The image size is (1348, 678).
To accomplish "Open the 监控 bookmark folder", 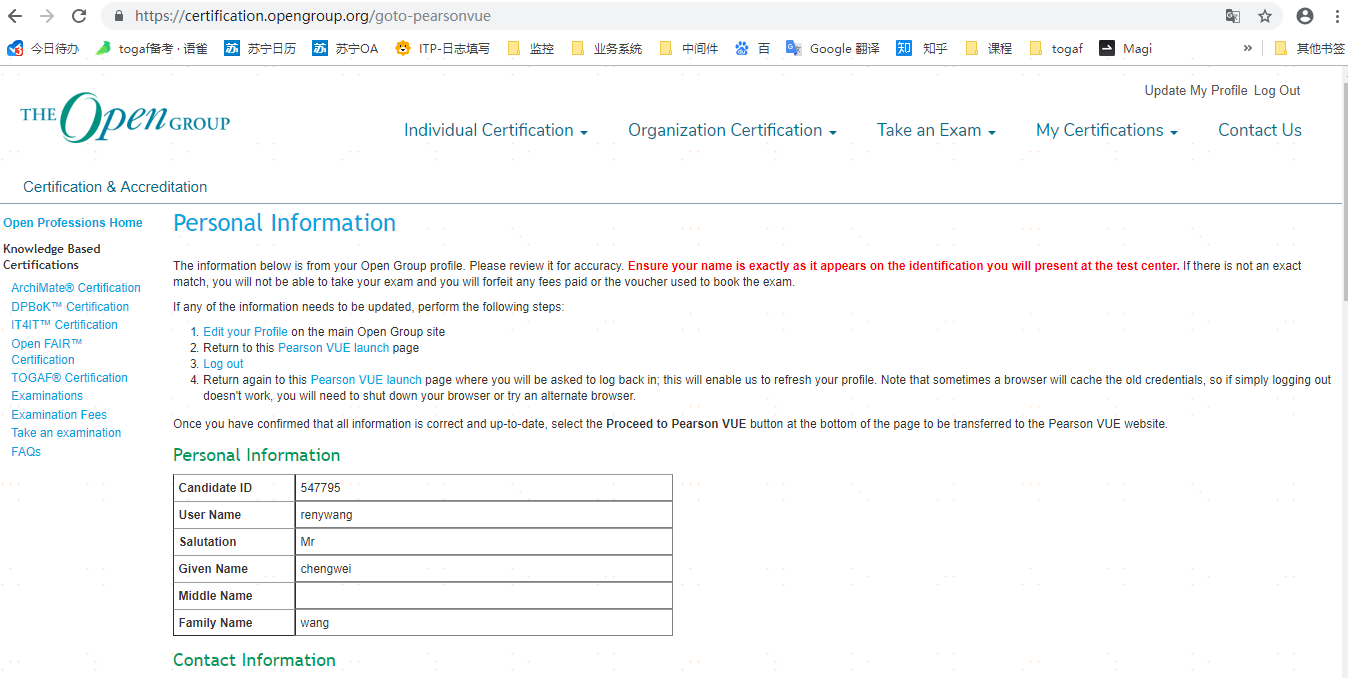I will coord(530,48).
